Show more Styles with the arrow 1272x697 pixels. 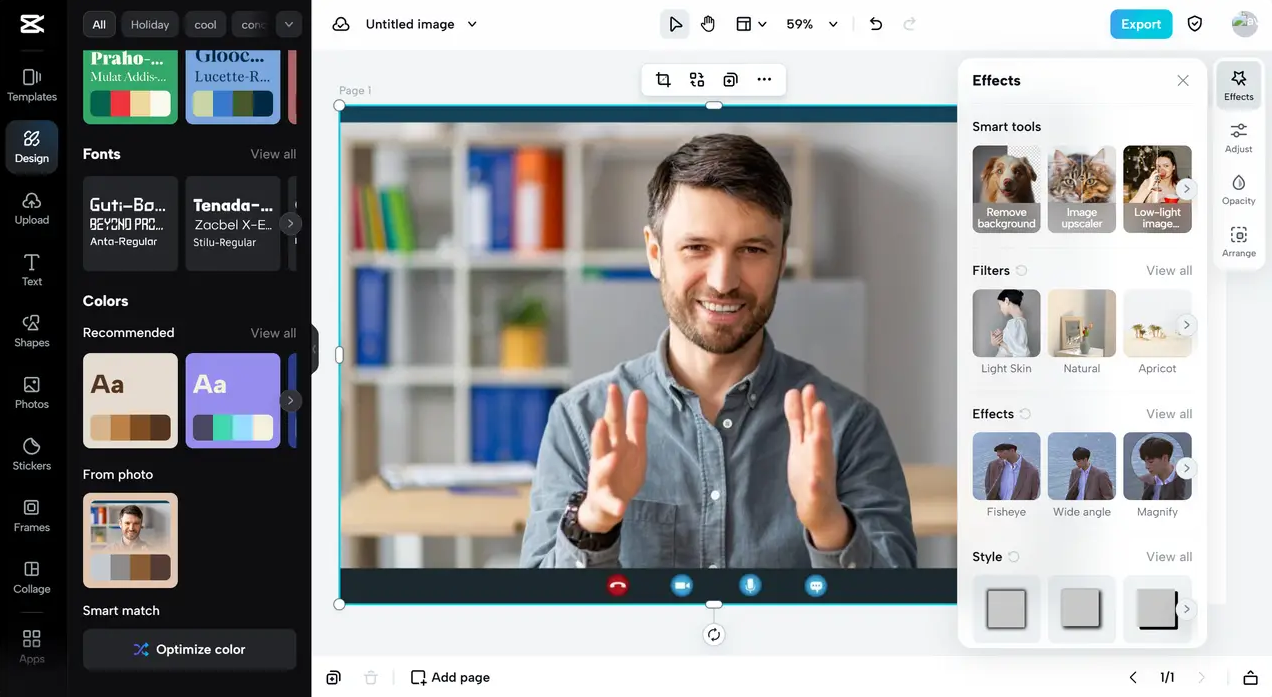pos(1186,608)
